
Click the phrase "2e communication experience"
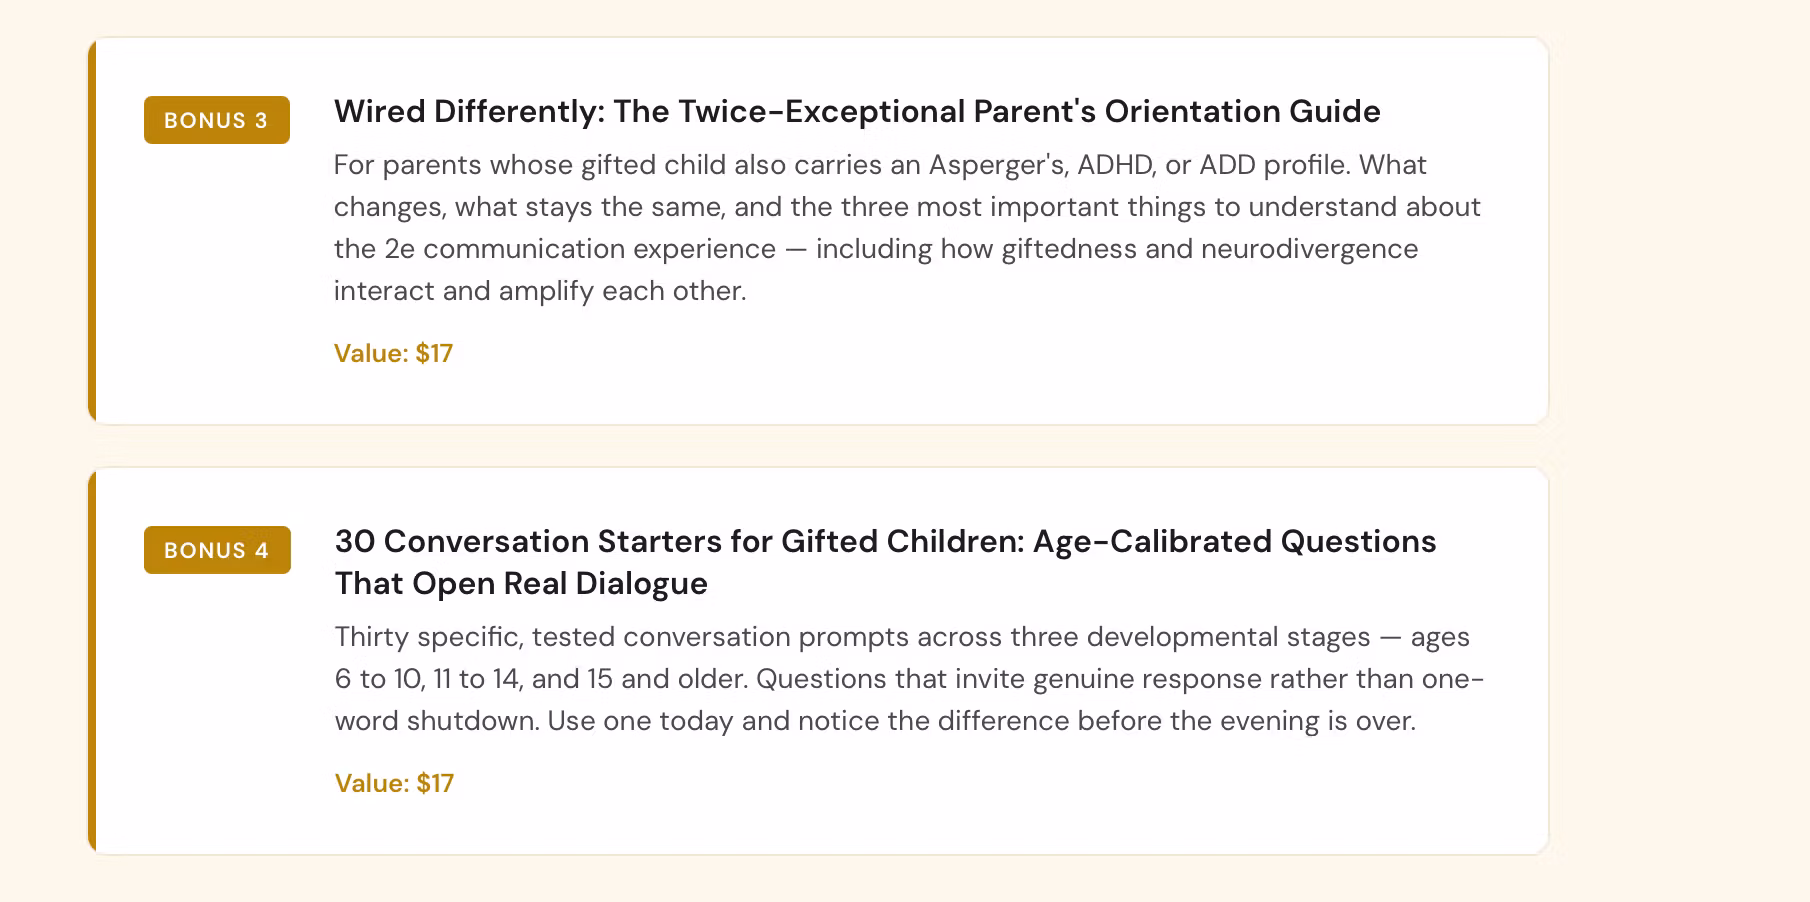point(580,248)
